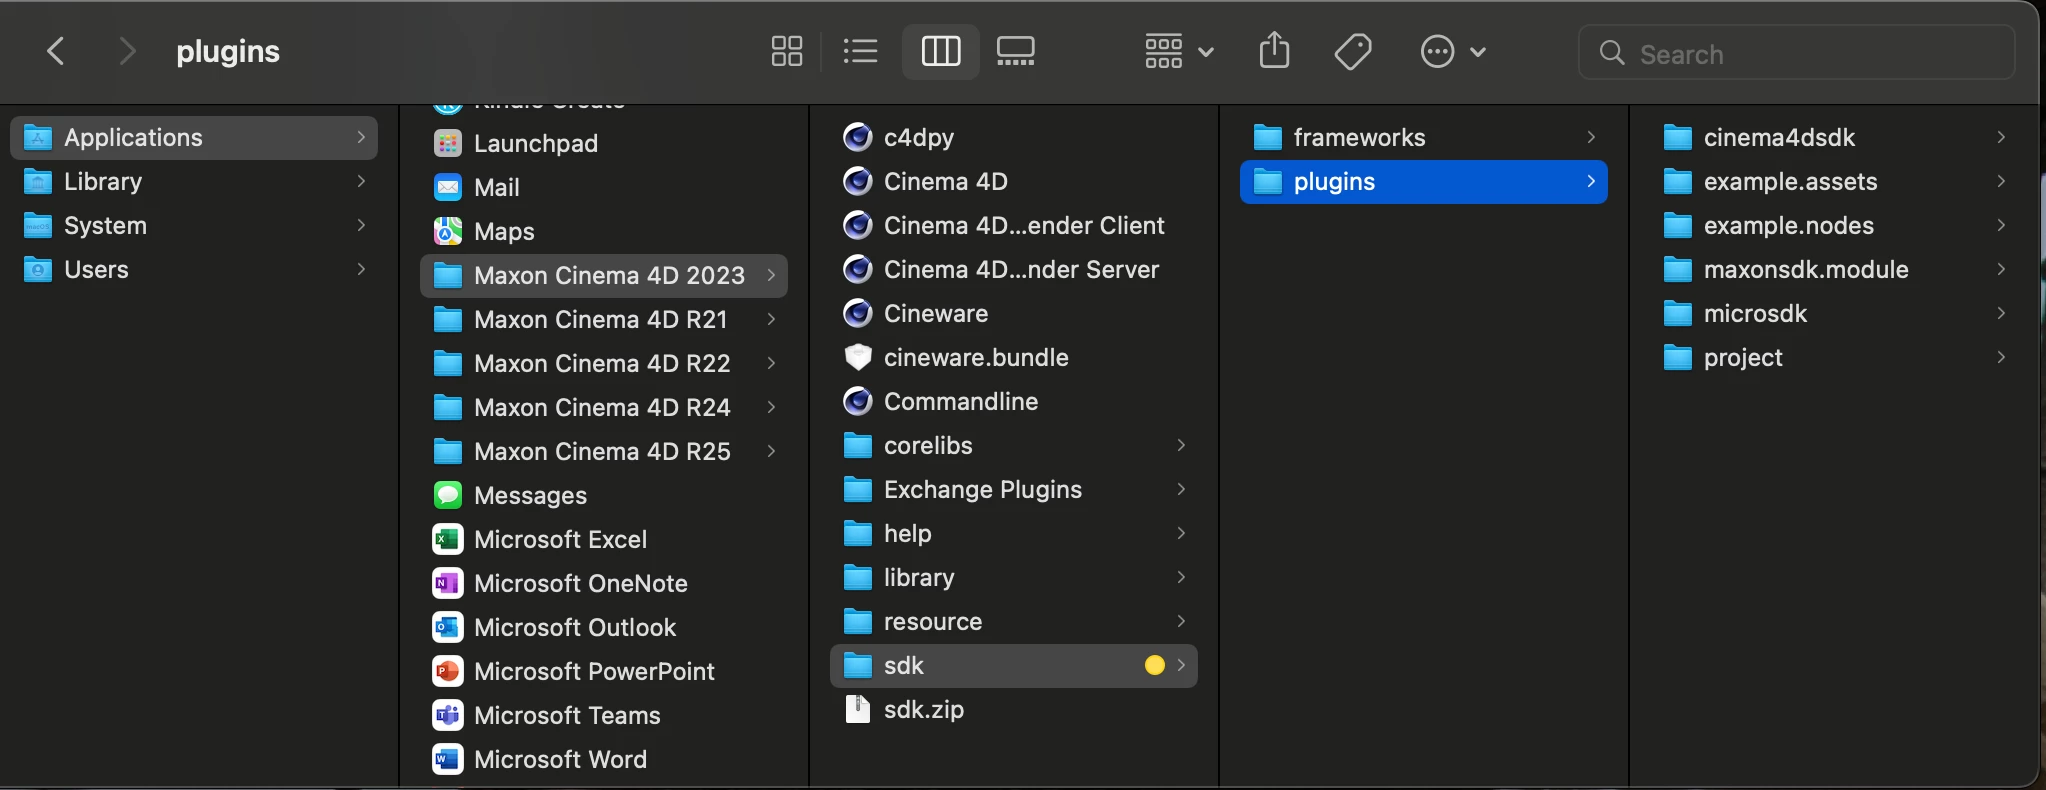Open the example.assets folder

tap(1834, 181)
